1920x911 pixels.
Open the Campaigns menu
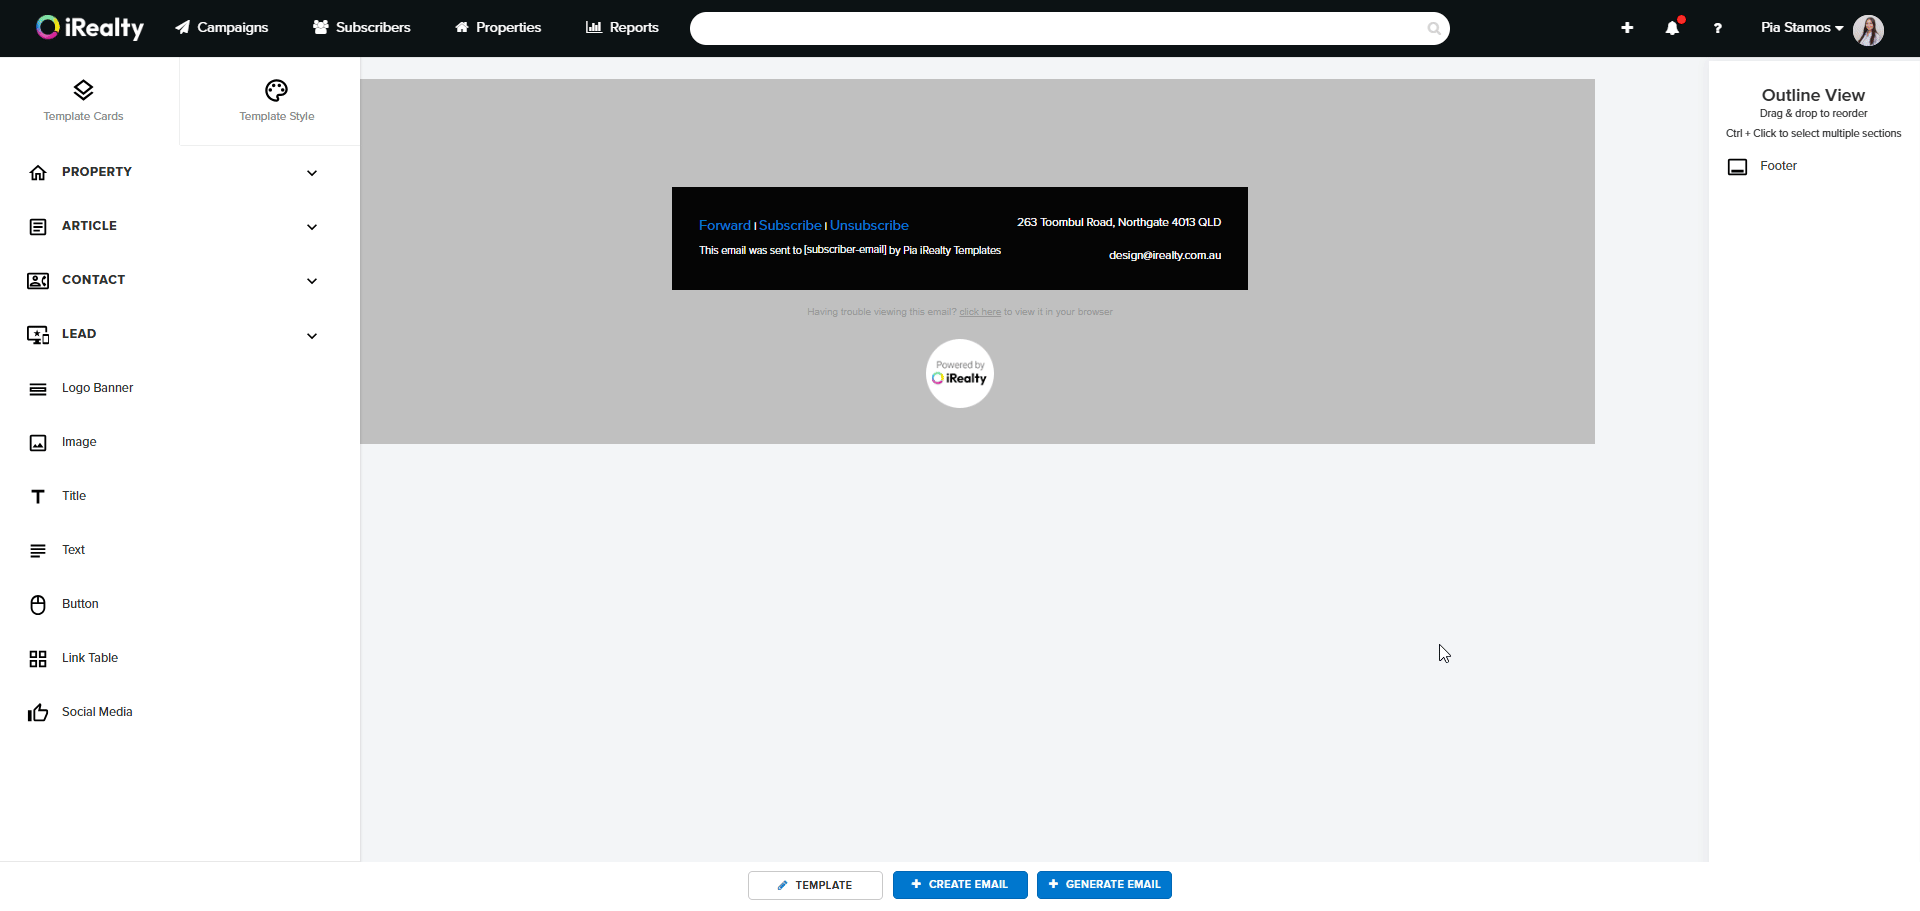[x=222, y=28]
